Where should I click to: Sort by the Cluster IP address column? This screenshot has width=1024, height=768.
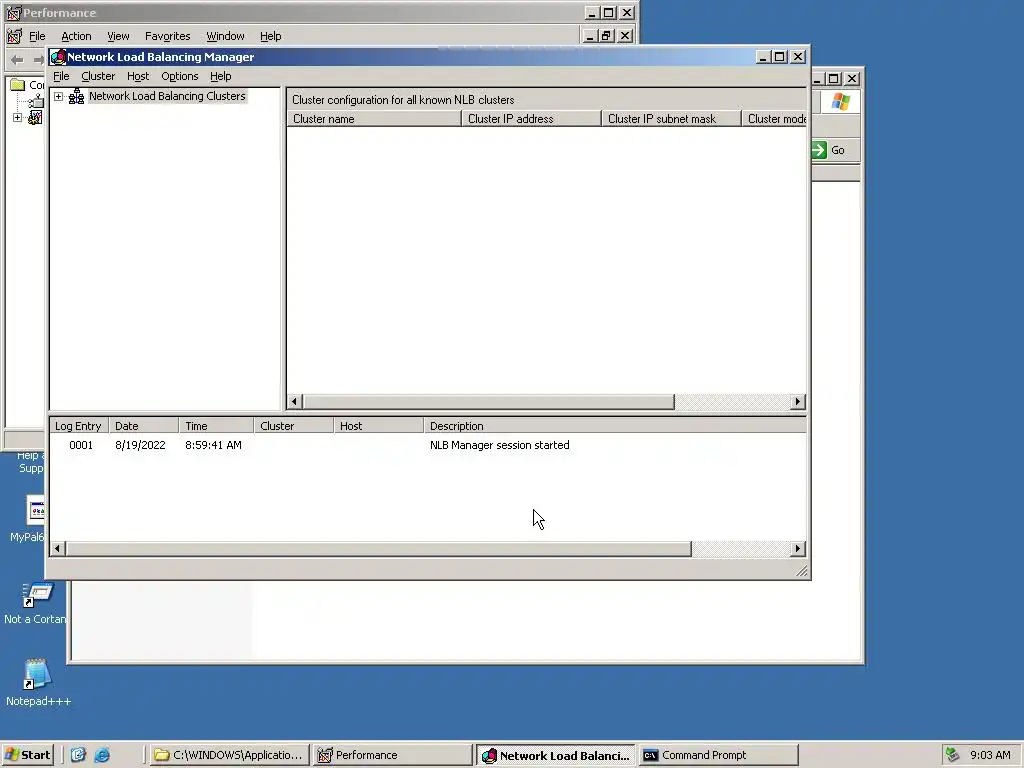[x=531, y=119]
